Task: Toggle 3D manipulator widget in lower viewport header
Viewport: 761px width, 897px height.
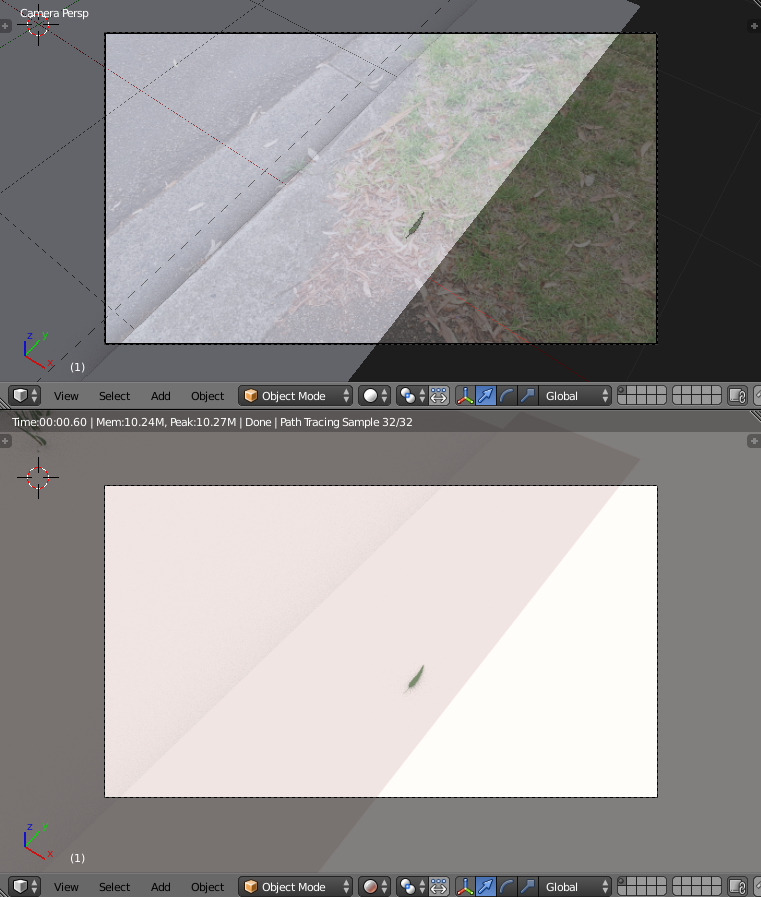Action: 465,887
